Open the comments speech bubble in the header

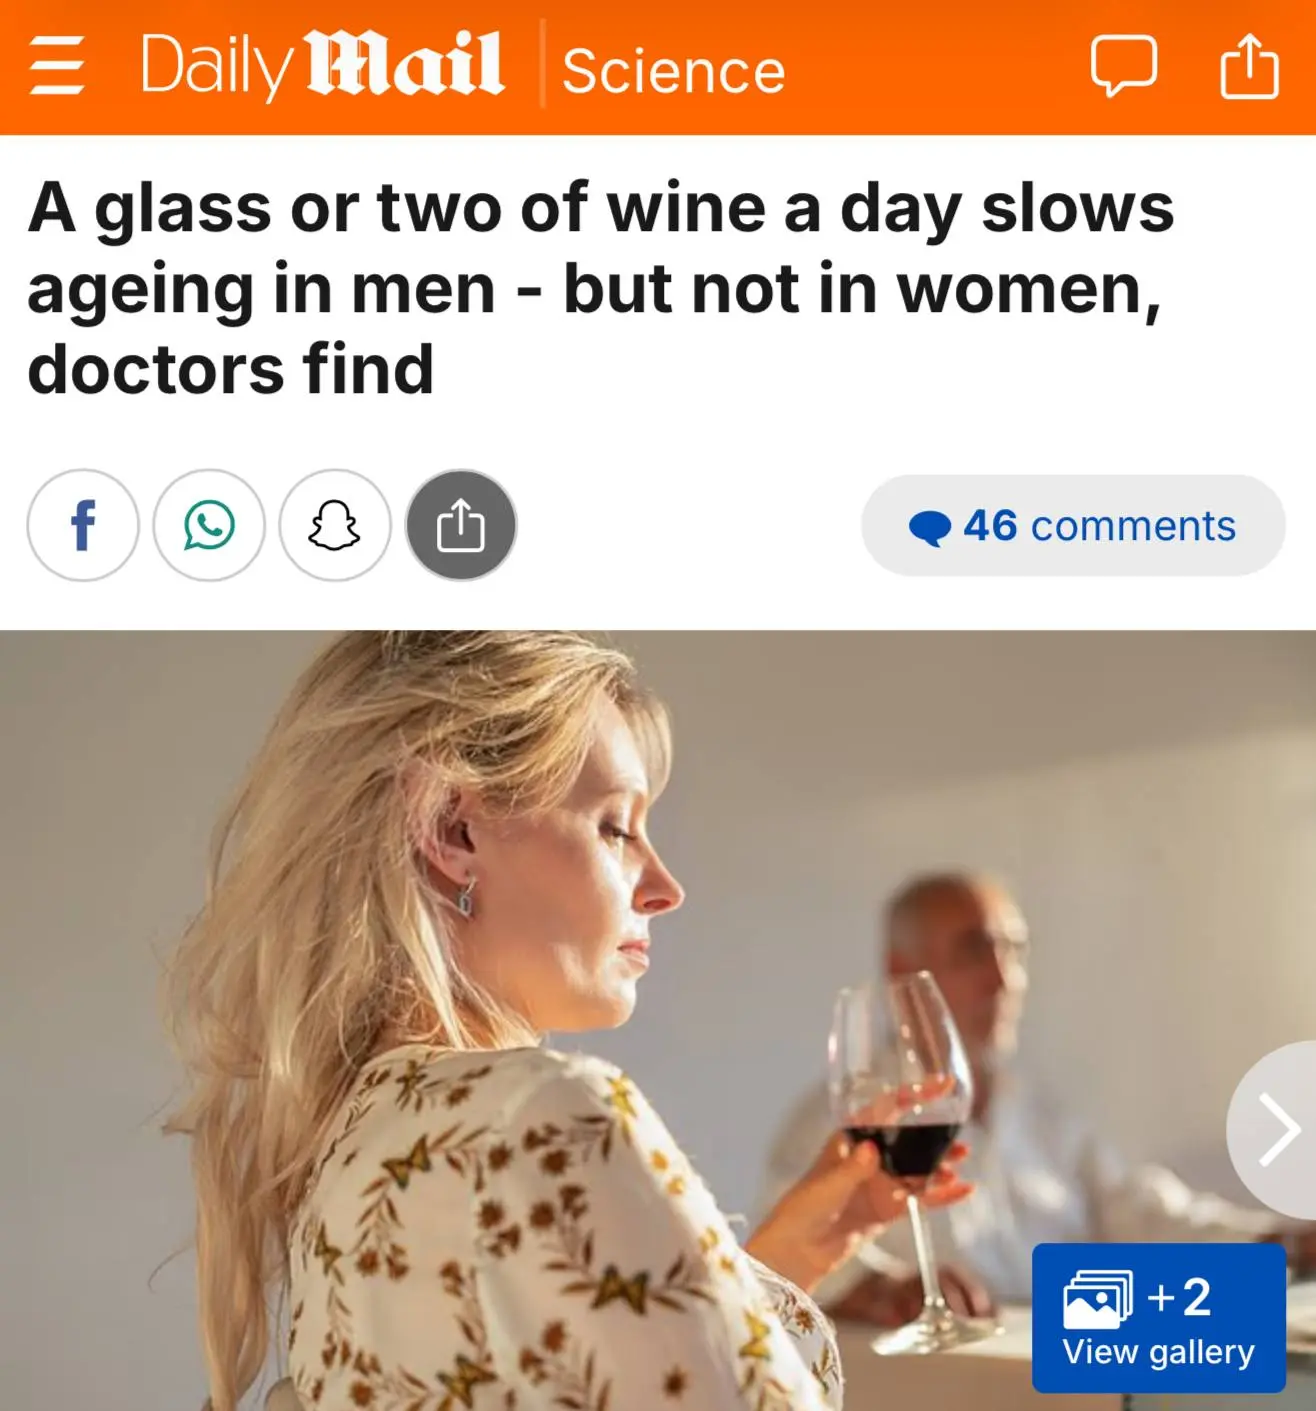[x=1124, y=66]
